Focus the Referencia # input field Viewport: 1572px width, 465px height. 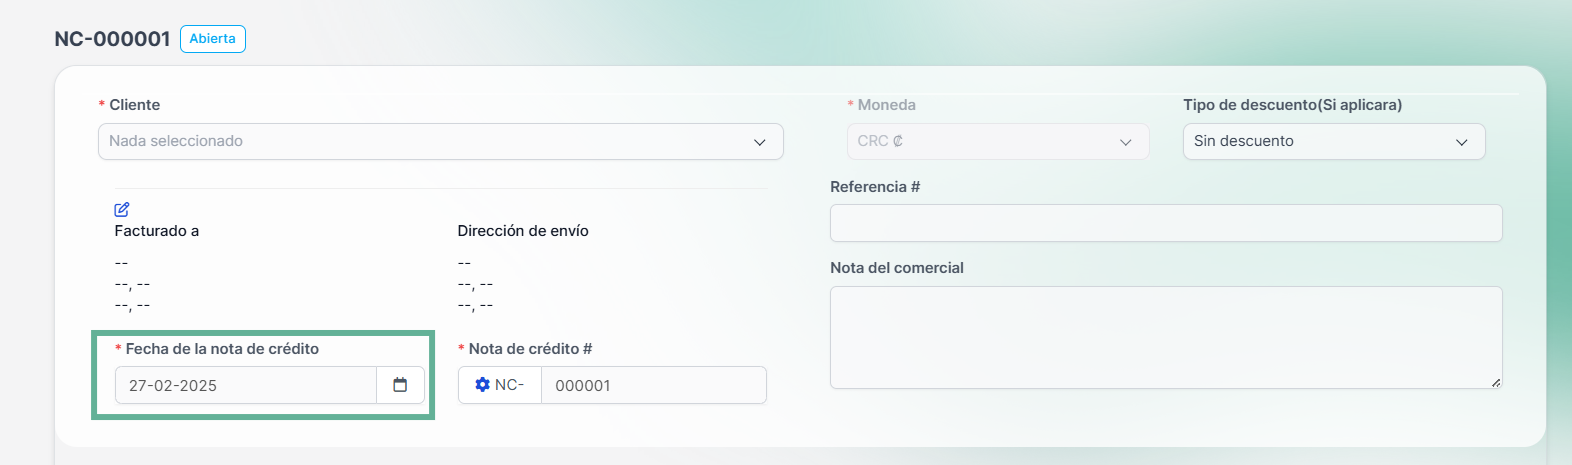(1166, 223)
